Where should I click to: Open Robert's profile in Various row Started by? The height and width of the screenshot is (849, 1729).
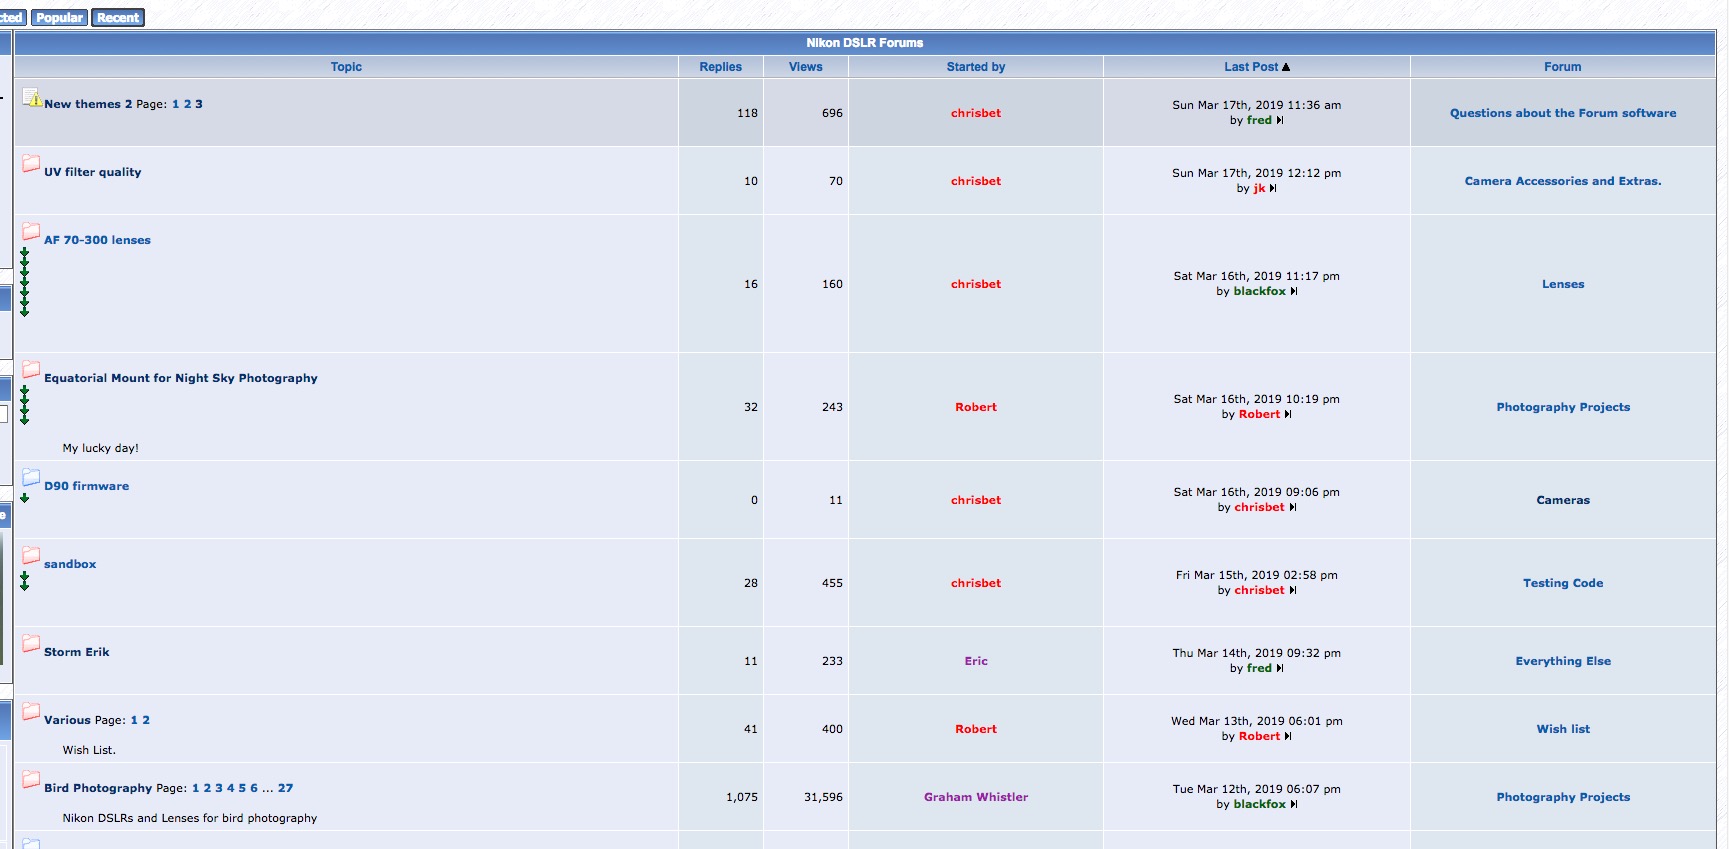(976, 729)
